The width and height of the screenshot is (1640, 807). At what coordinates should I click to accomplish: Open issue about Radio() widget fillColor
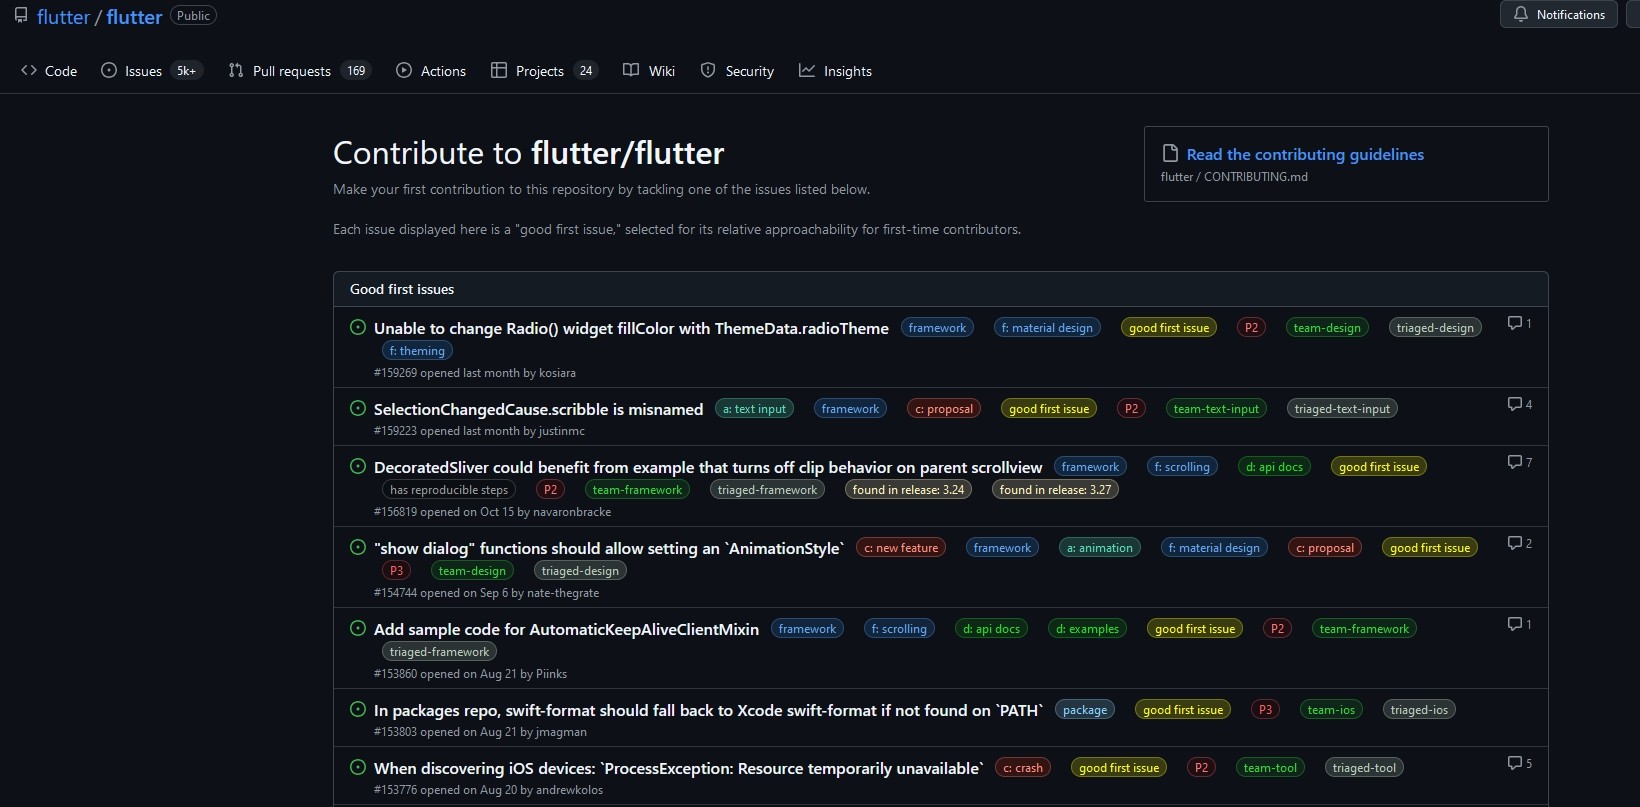pos(631,328)
